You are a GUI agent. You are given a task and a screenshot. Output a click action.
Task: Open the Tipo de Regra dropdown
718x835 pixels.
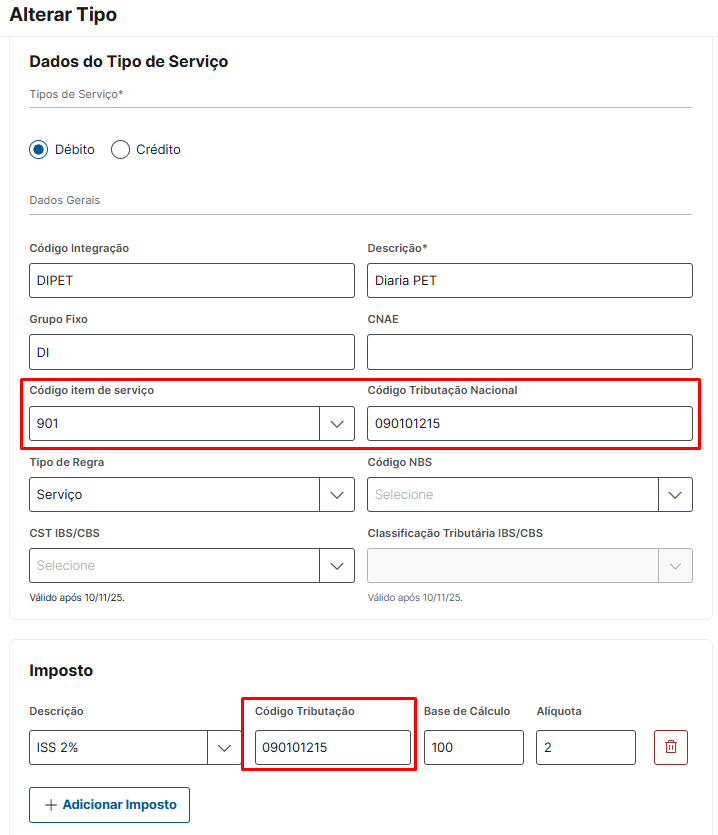pos(337,494)
